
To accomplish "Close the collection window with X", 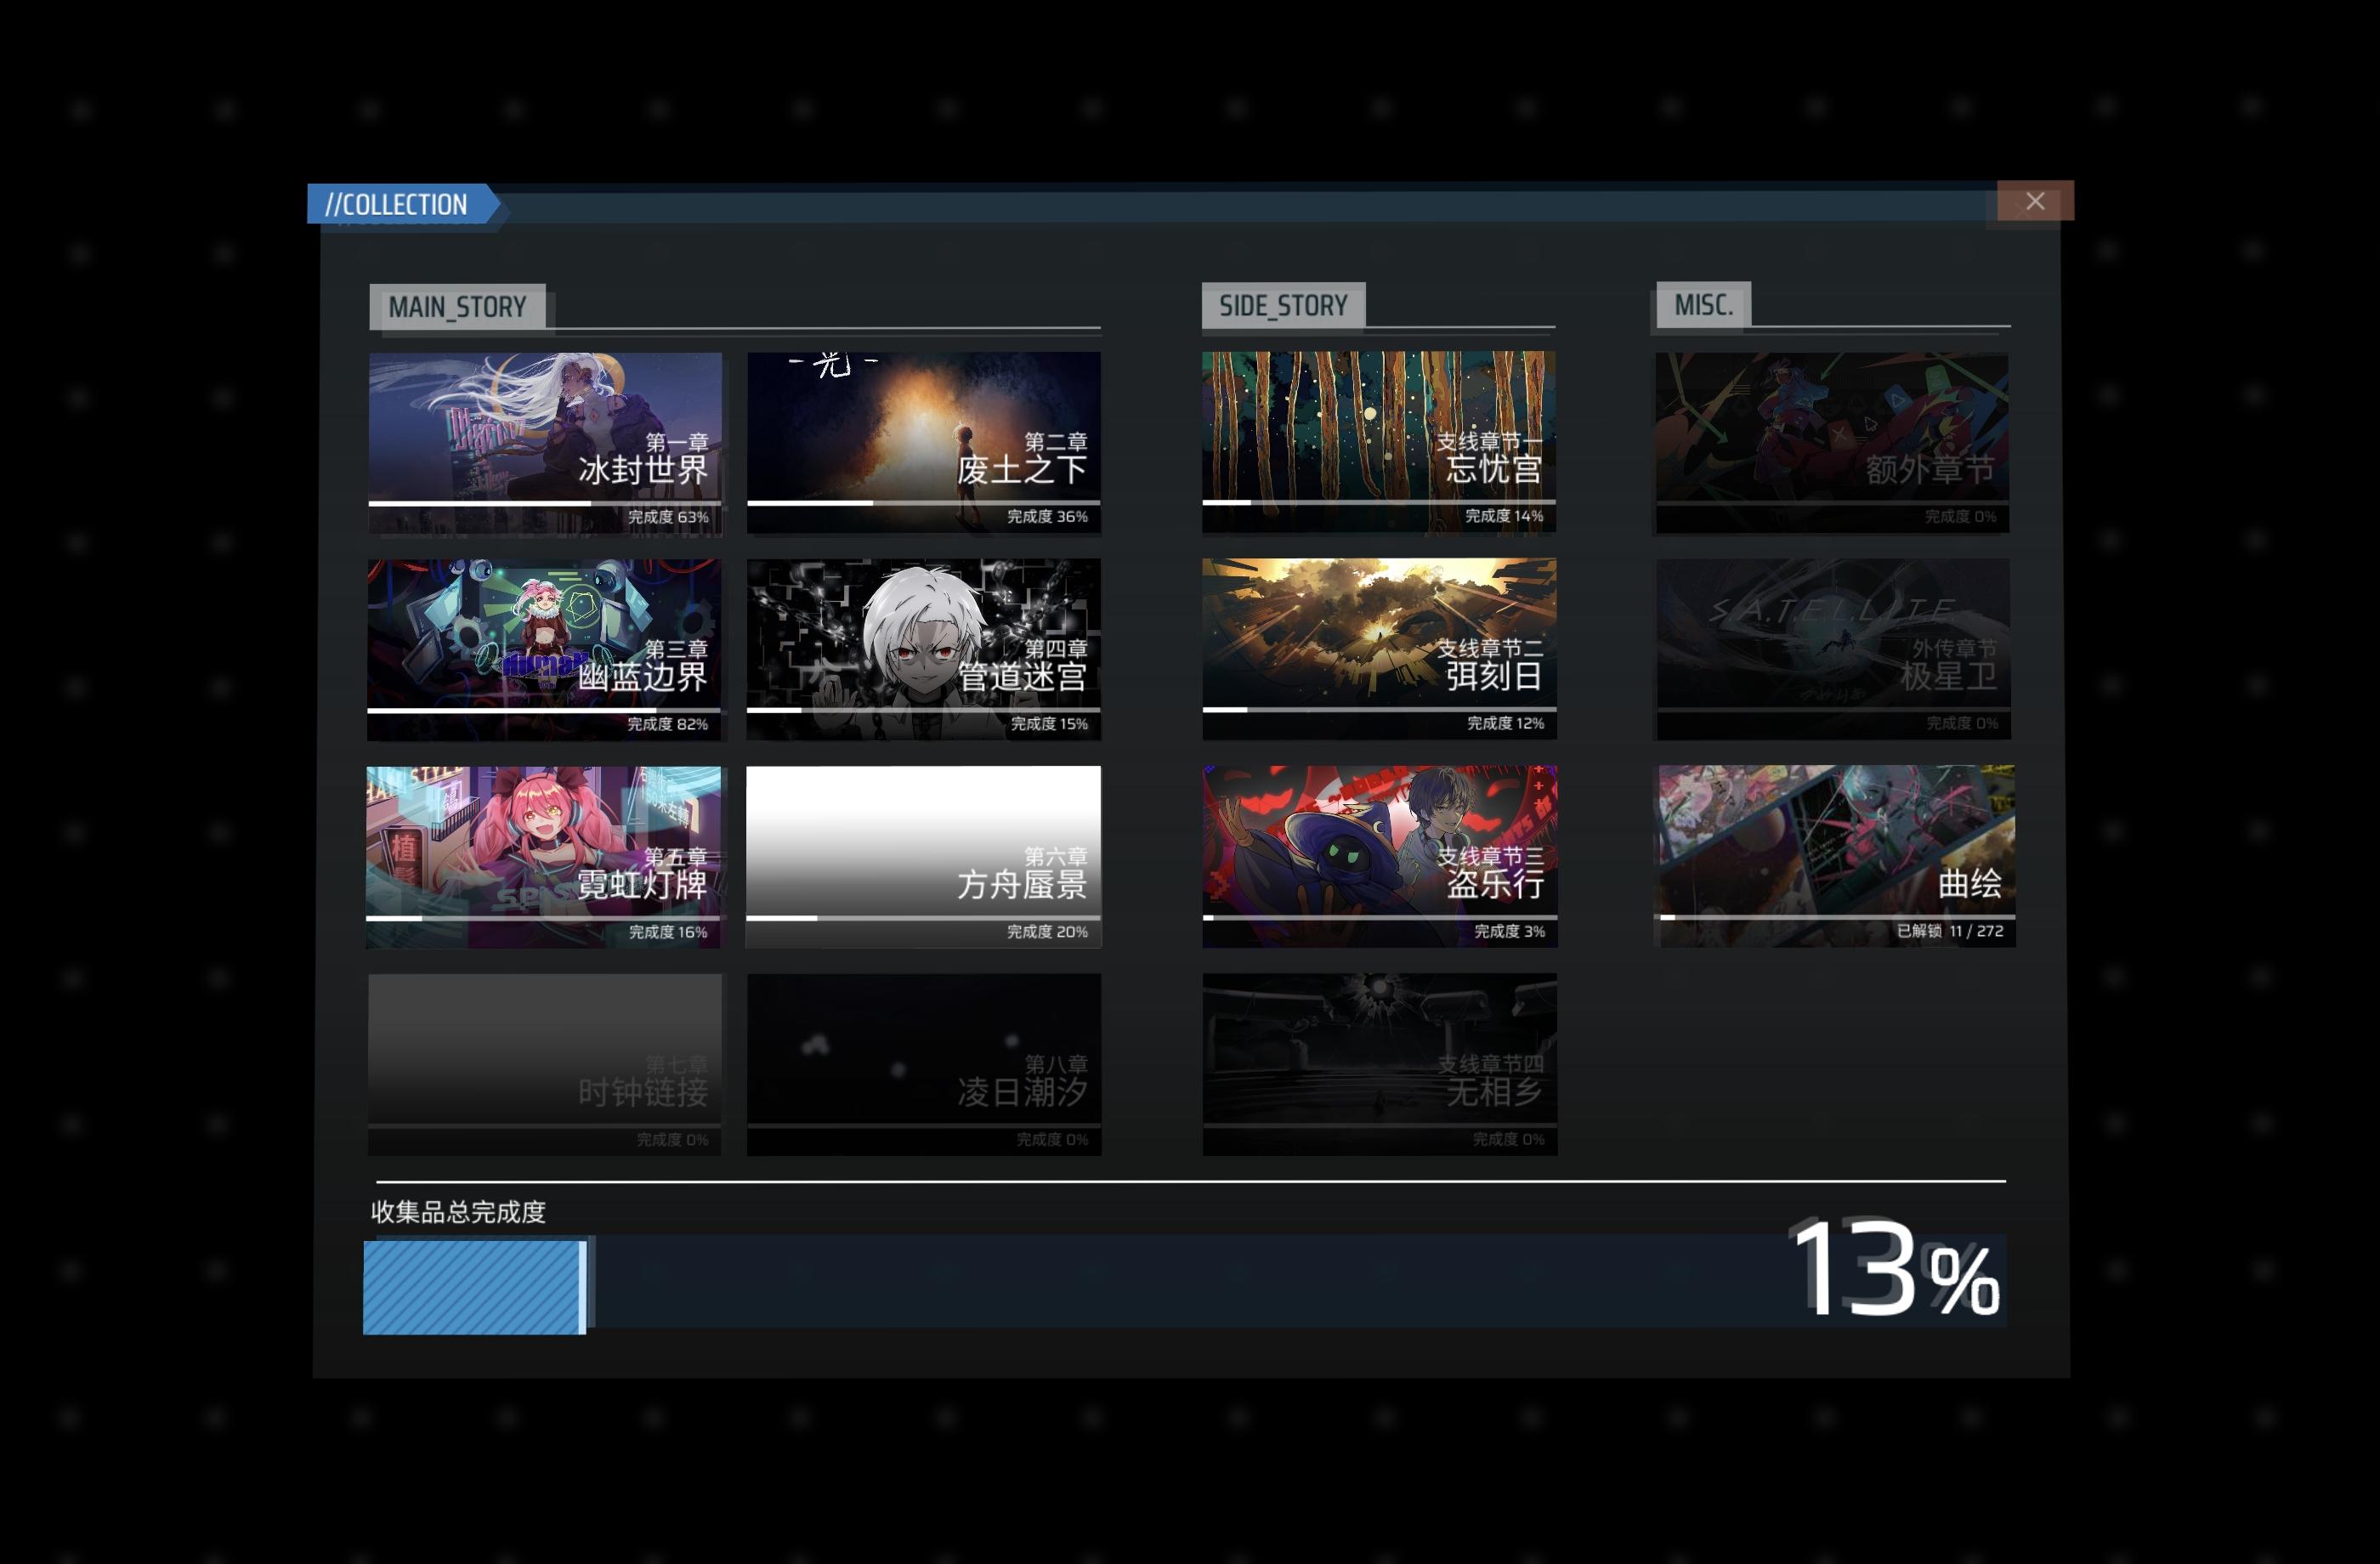I will 2034,201.
